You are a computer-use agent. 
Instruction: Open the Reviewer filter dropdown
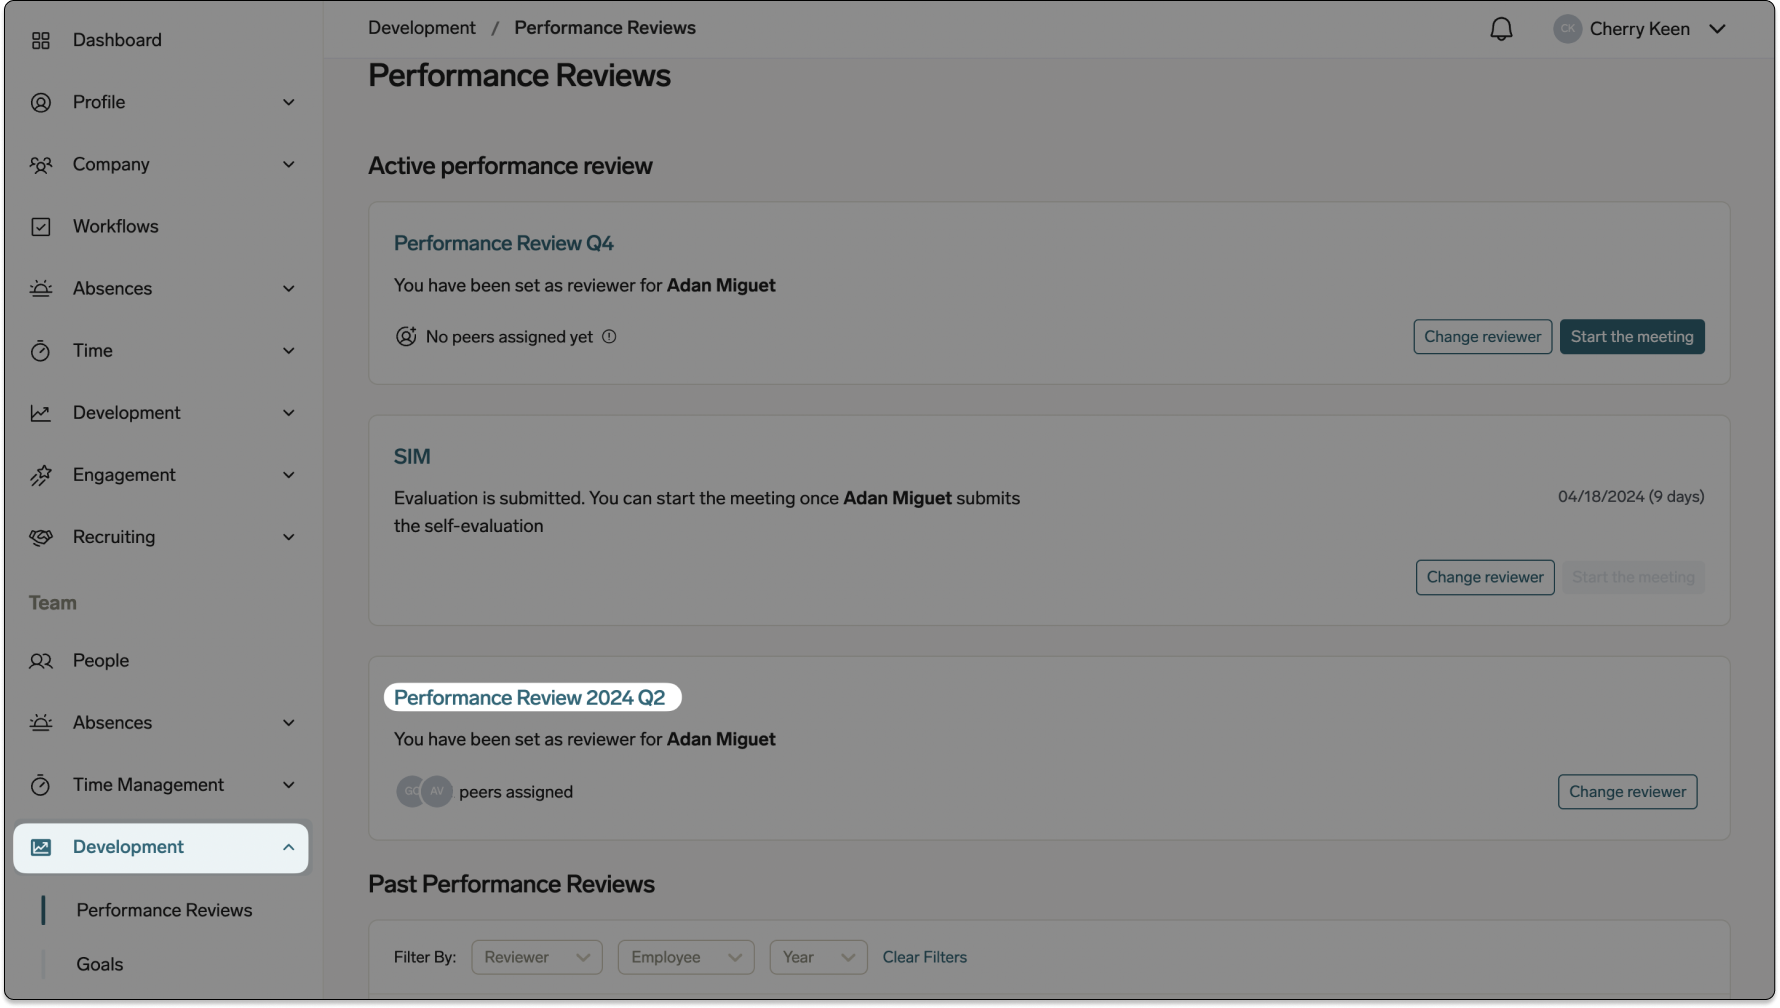(537, 957)
